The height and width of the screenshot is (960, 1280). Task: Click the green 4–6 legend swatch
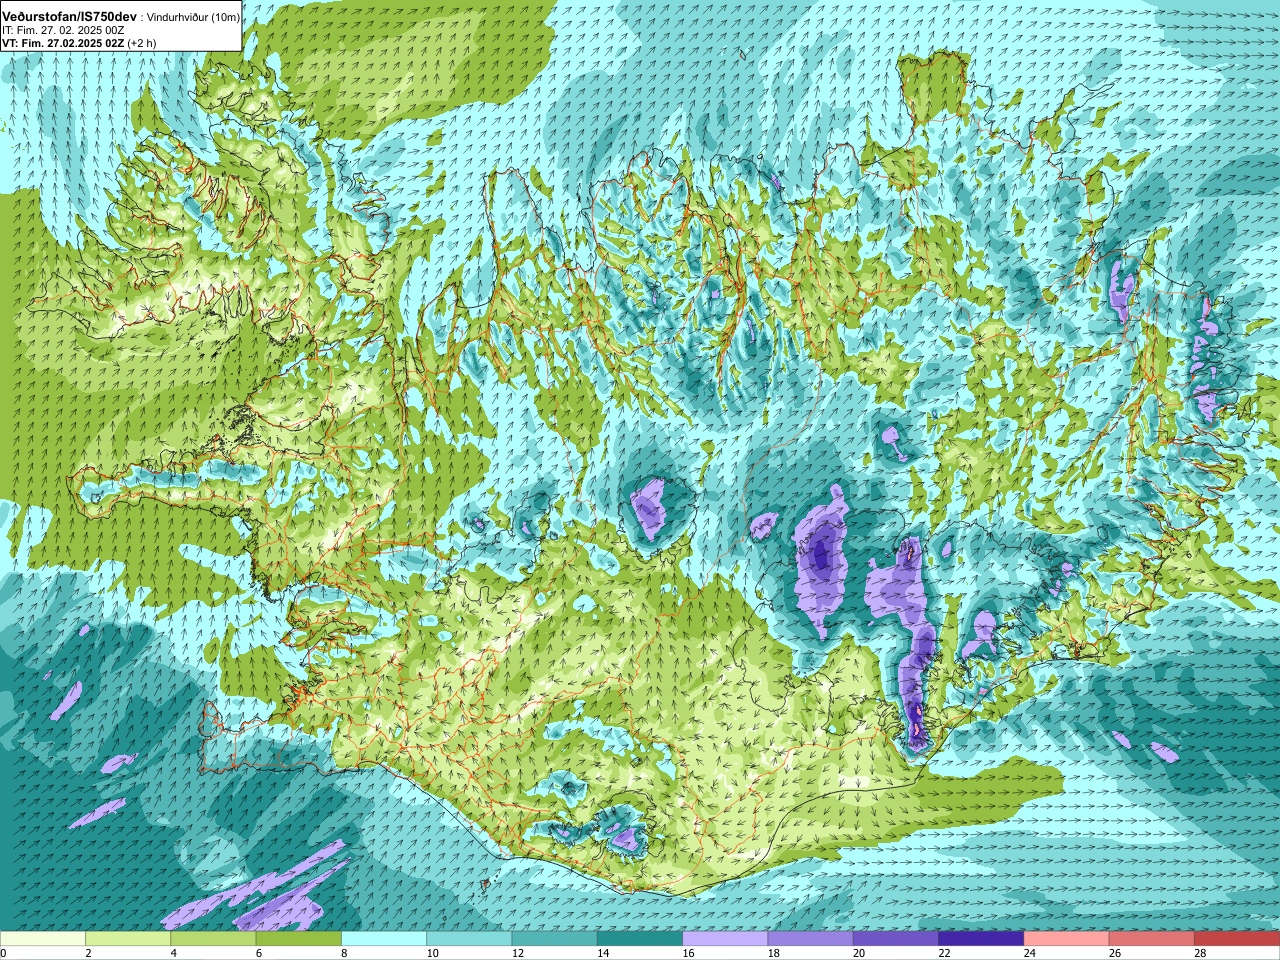tap(213, 939)
